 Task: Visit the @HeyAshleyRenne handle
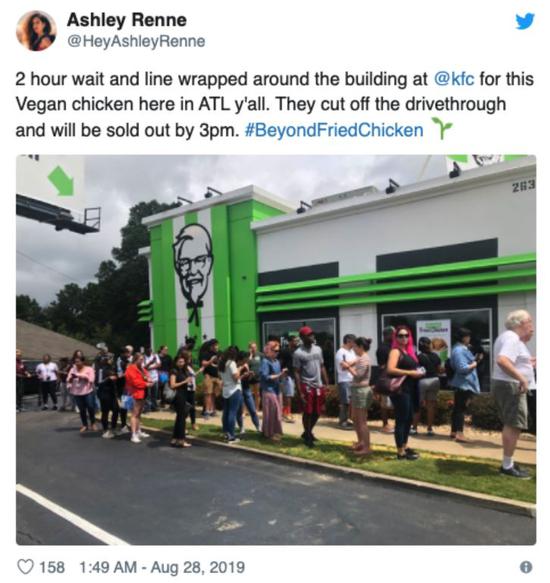[x=136, y=41]
